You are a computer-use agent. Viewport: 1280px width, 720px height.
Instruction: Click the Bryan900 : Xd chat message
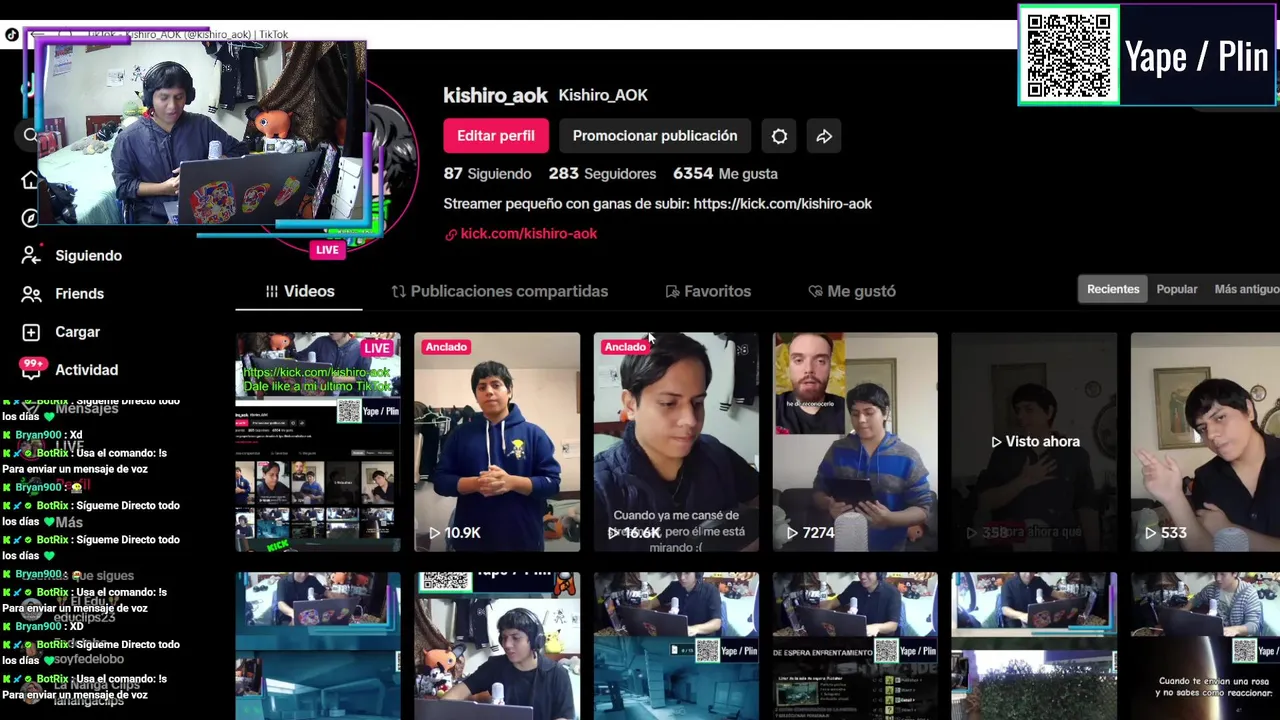[42, 435]
